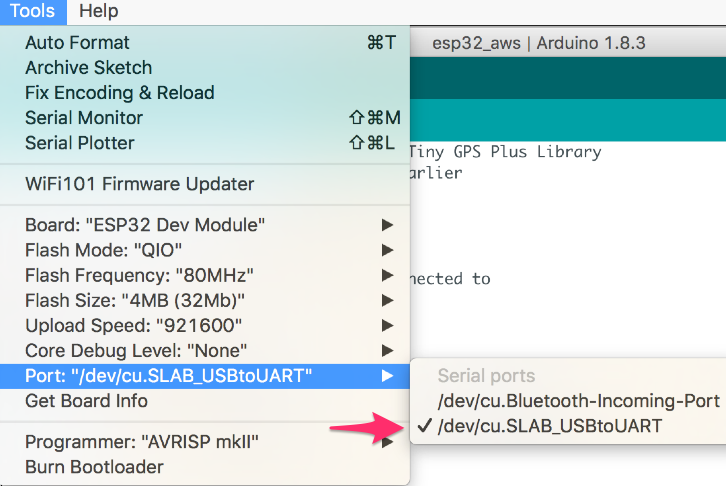Expand Programmer "AVRISP mkII" submenu
The width and height of the screenshot is (726, 486).
tap(205, 442)
